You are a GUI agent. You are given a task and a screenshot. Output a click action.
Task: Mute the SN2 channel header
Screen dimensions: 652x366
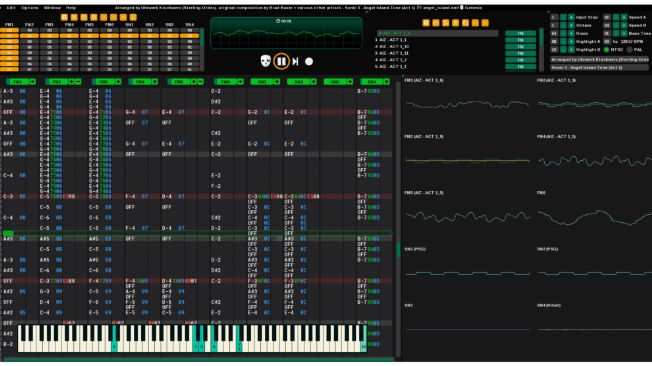click(x=299, y=82)
